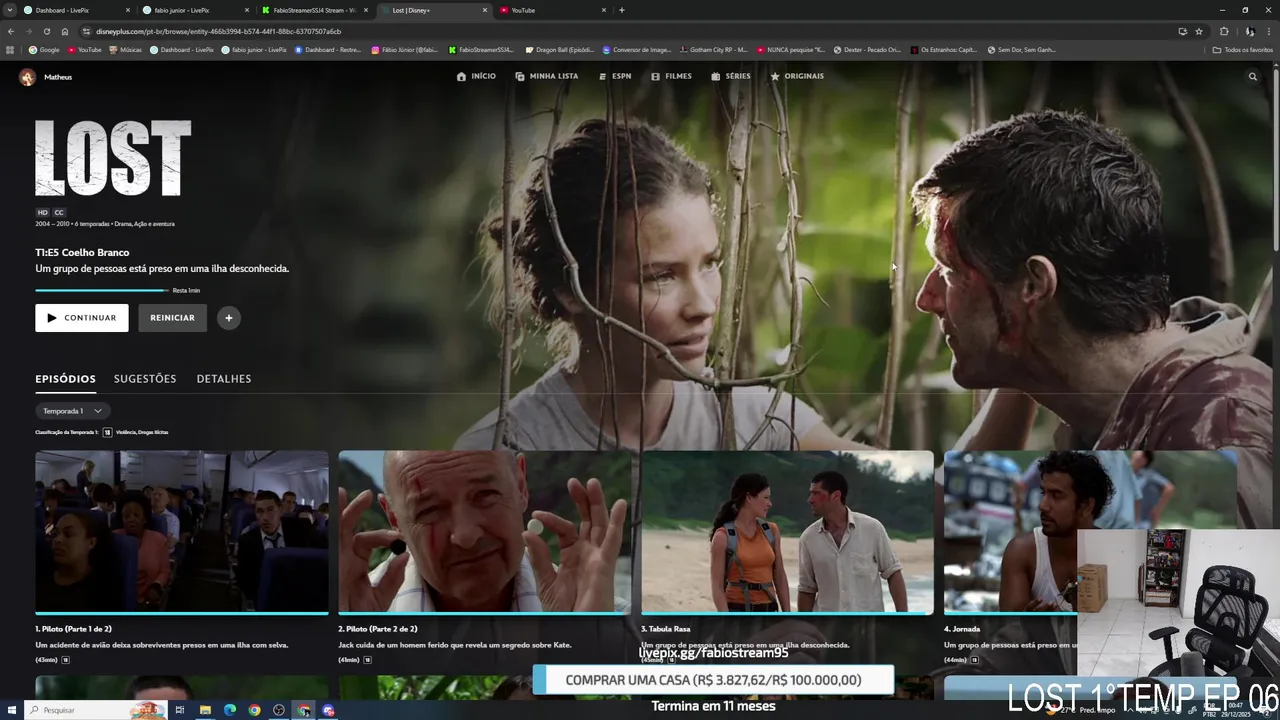
Task: Open Filmes in the top navigation
Action: (671, 76)
